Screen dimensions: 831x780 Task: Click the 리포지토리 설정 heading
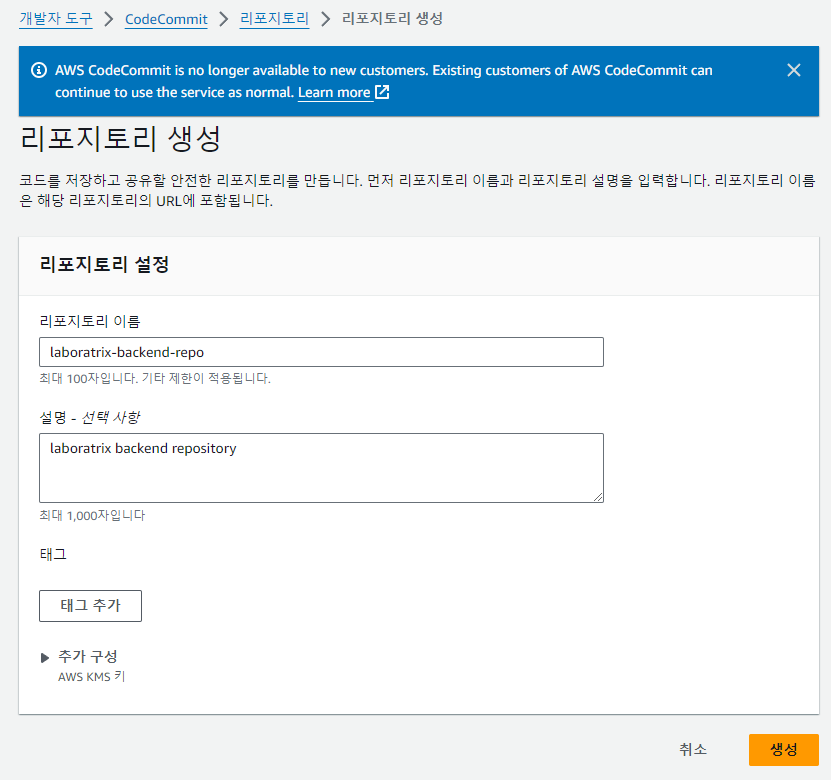point(104,264)
